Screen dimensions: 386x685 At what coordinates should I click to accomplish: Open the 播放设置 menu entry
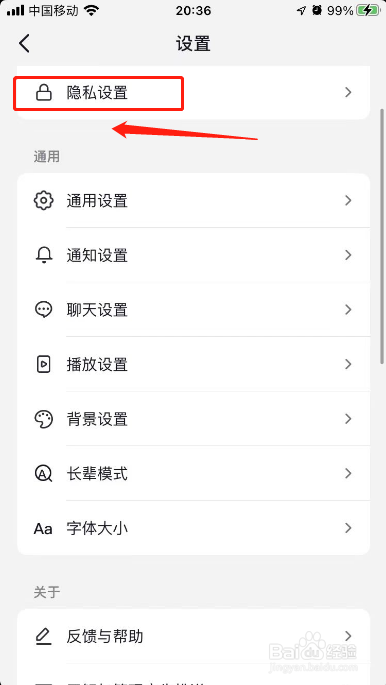(x=193, y=364)
